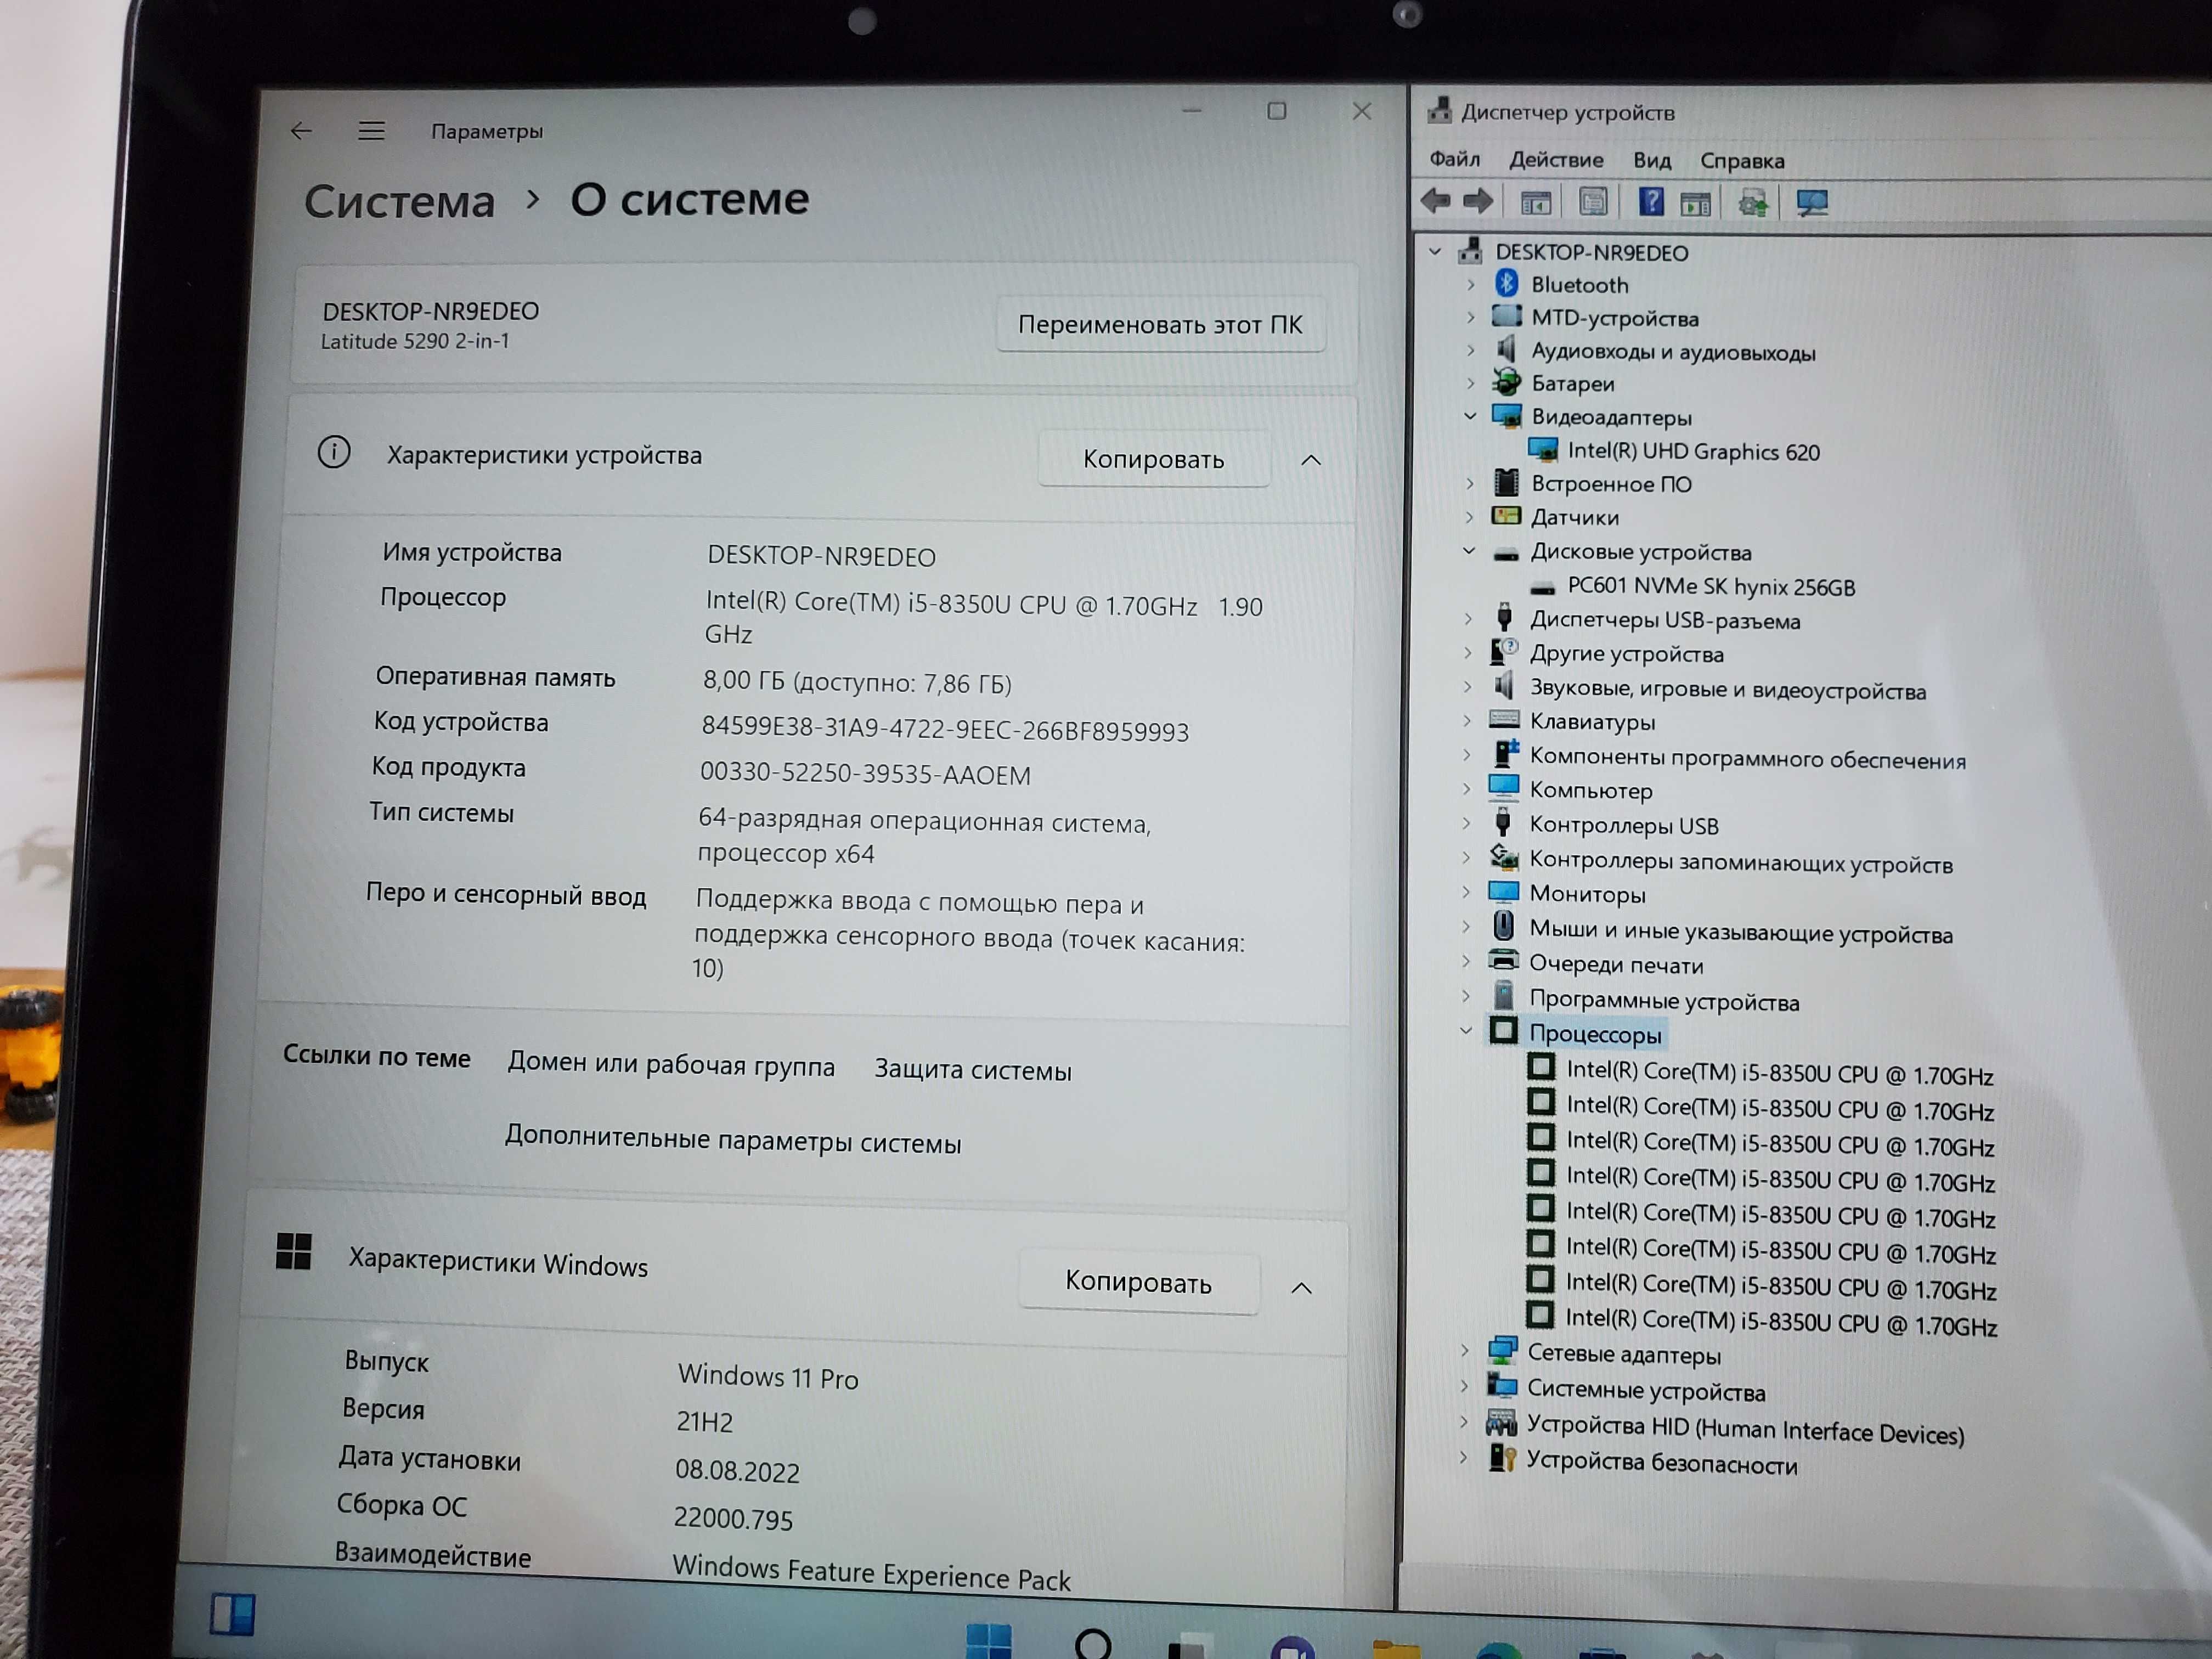
Task: Expand the Батареи node
Action: tap(1470, 383)
